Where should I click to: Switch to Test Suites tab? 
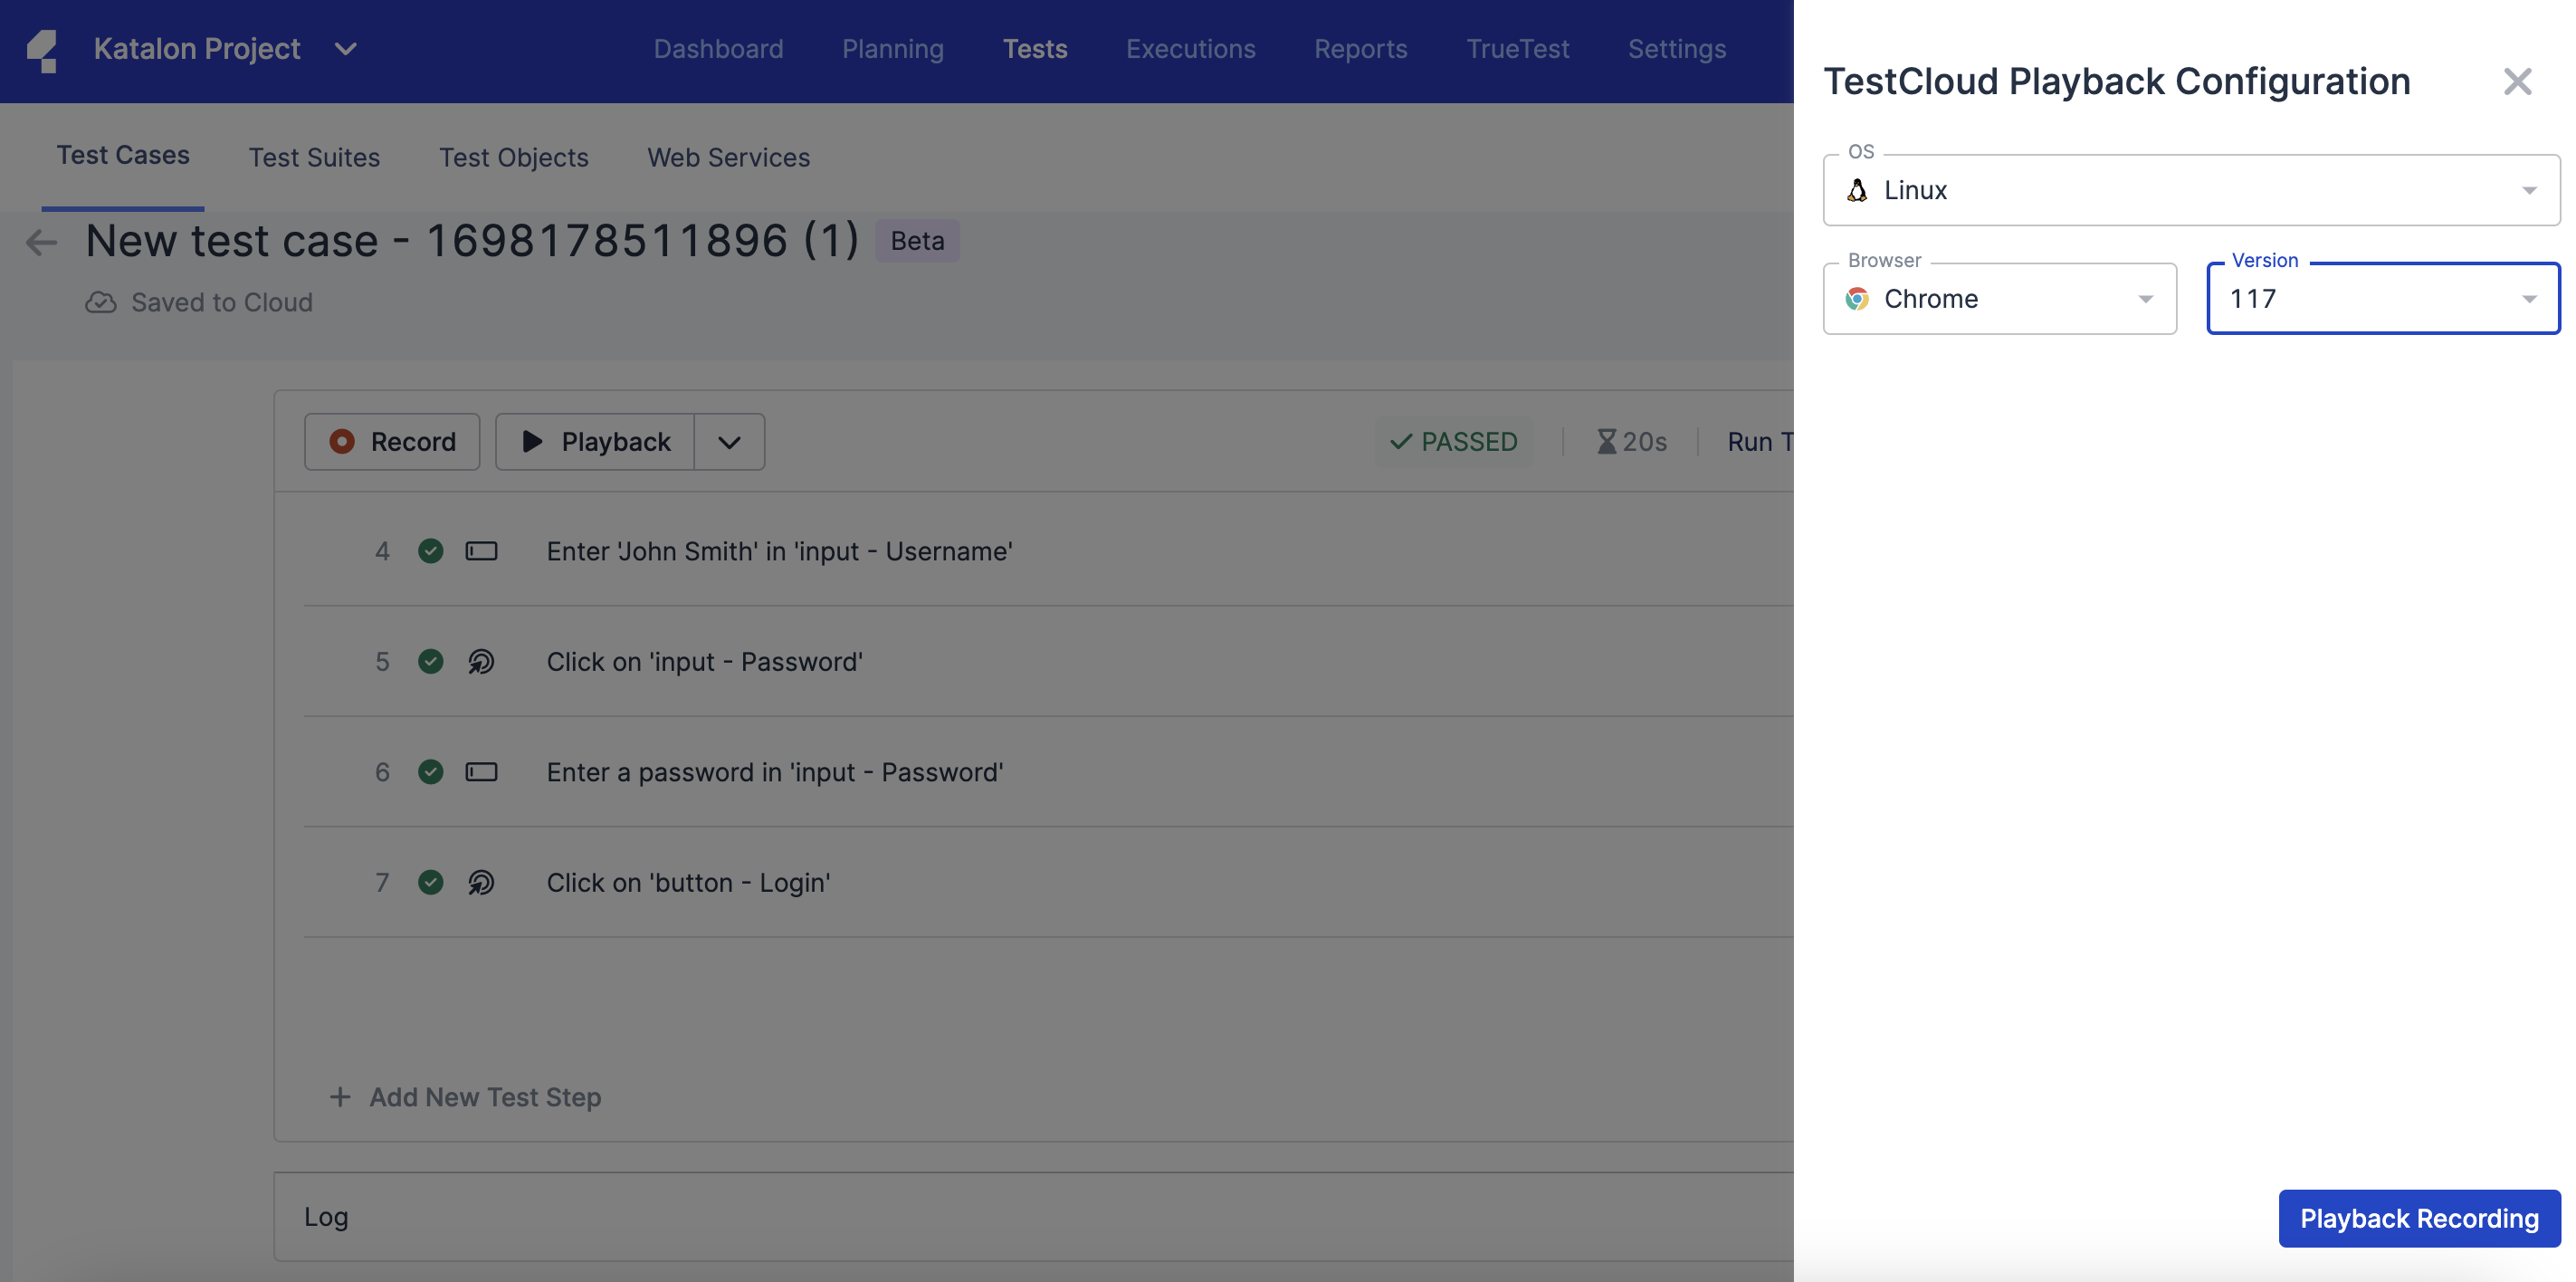tap(314, 156)
